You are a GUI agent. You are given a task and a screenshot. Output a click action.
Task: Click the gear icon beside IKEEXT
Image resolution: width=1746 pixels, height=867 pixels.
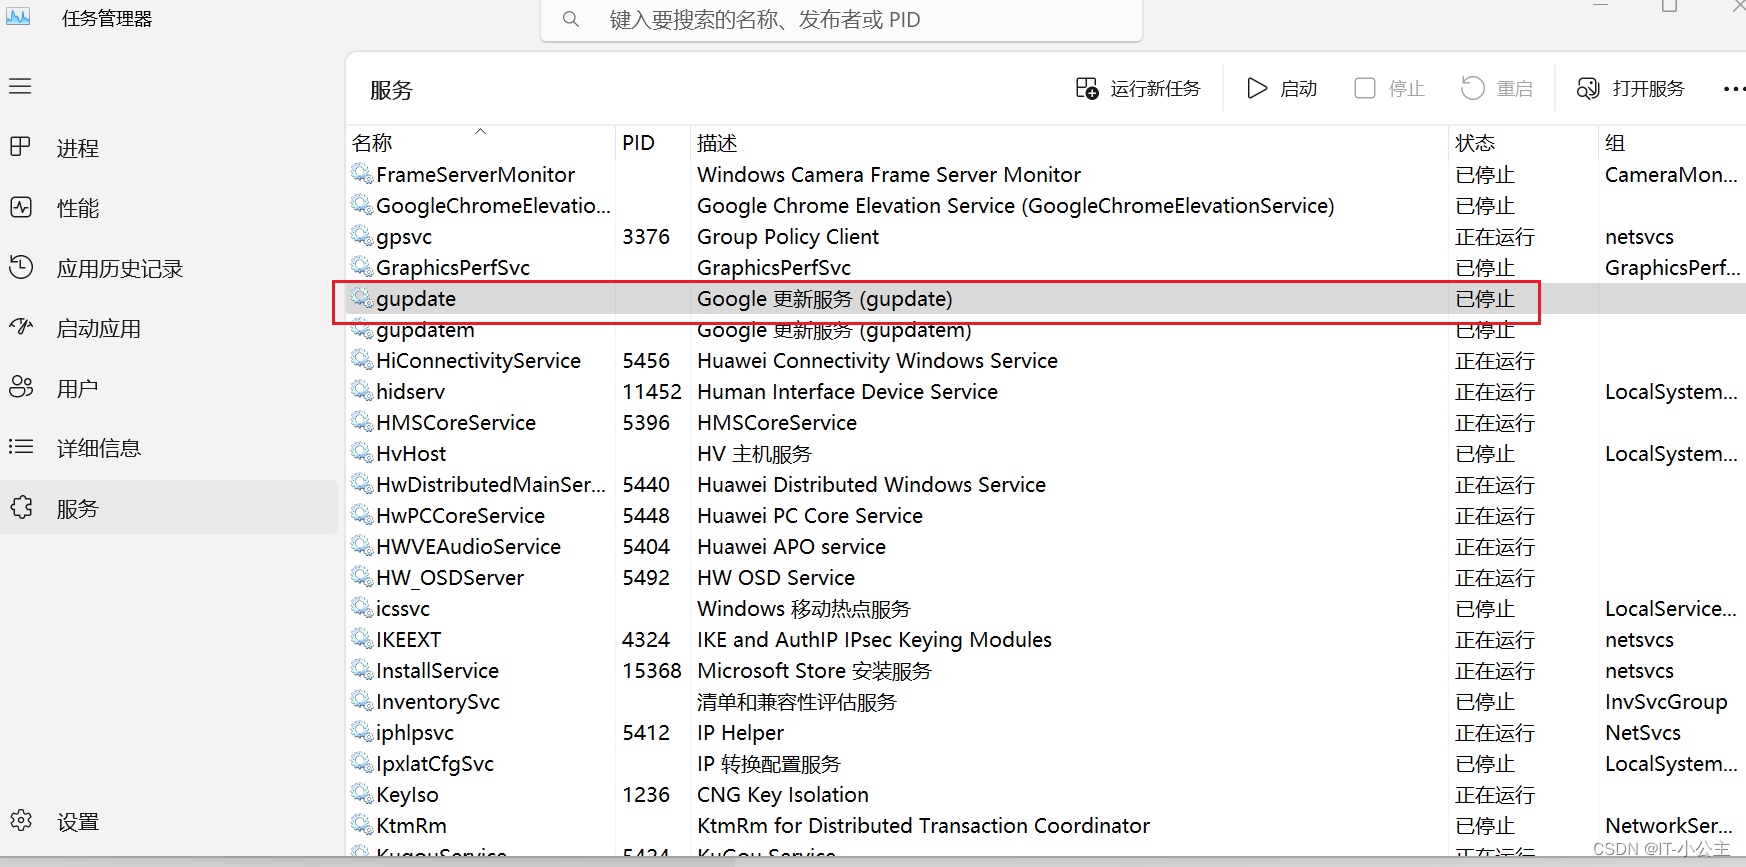tap(362, 639)
